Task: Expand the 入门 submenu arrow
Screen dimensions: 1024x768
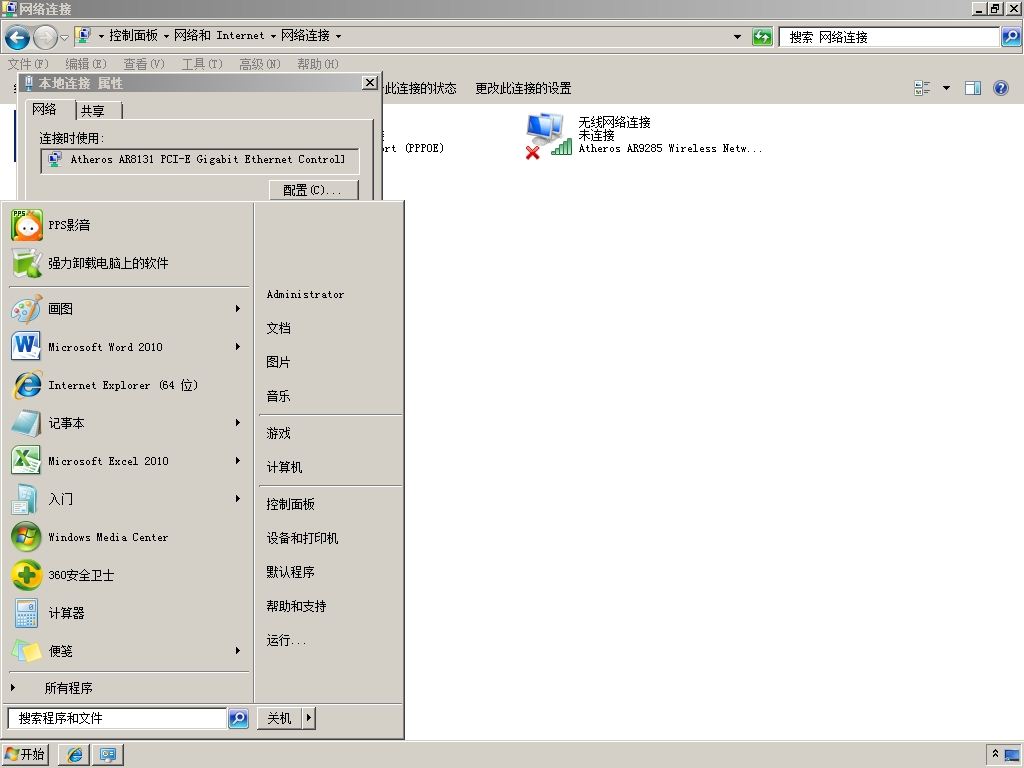Action: (x=238, y=498)
